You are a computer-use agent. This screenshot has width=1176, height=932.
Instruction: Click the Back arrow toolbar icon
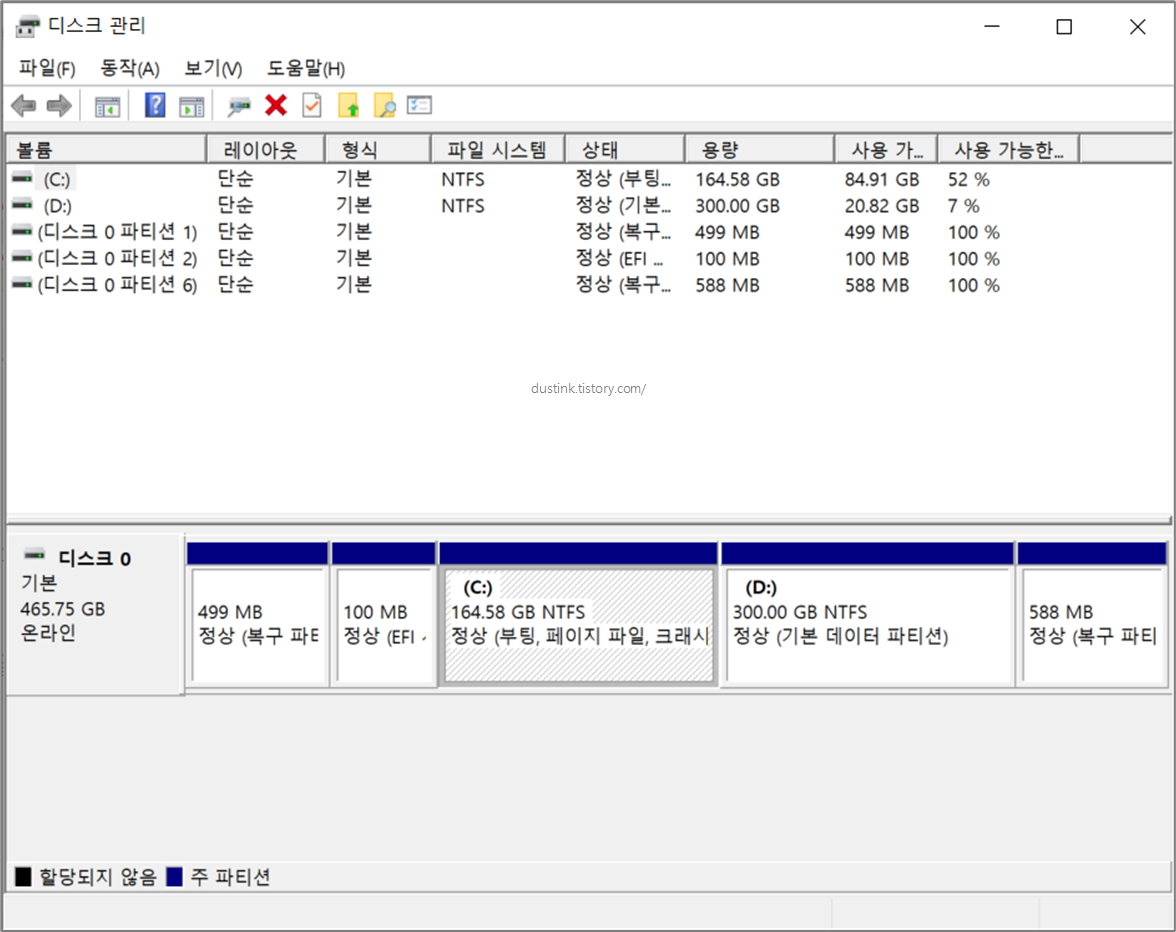(24, 106)
